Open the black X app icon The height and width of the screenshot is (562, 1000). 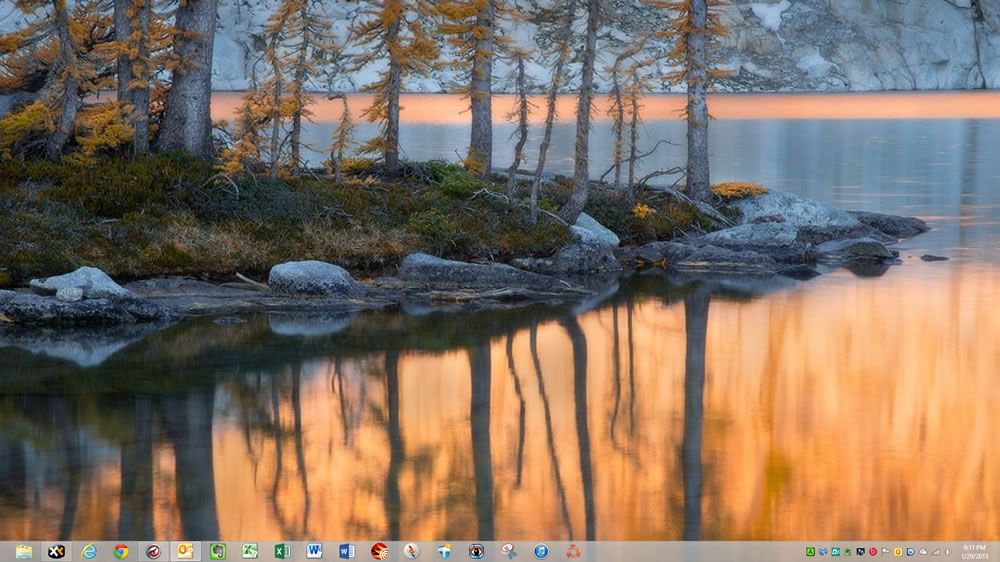56,551
